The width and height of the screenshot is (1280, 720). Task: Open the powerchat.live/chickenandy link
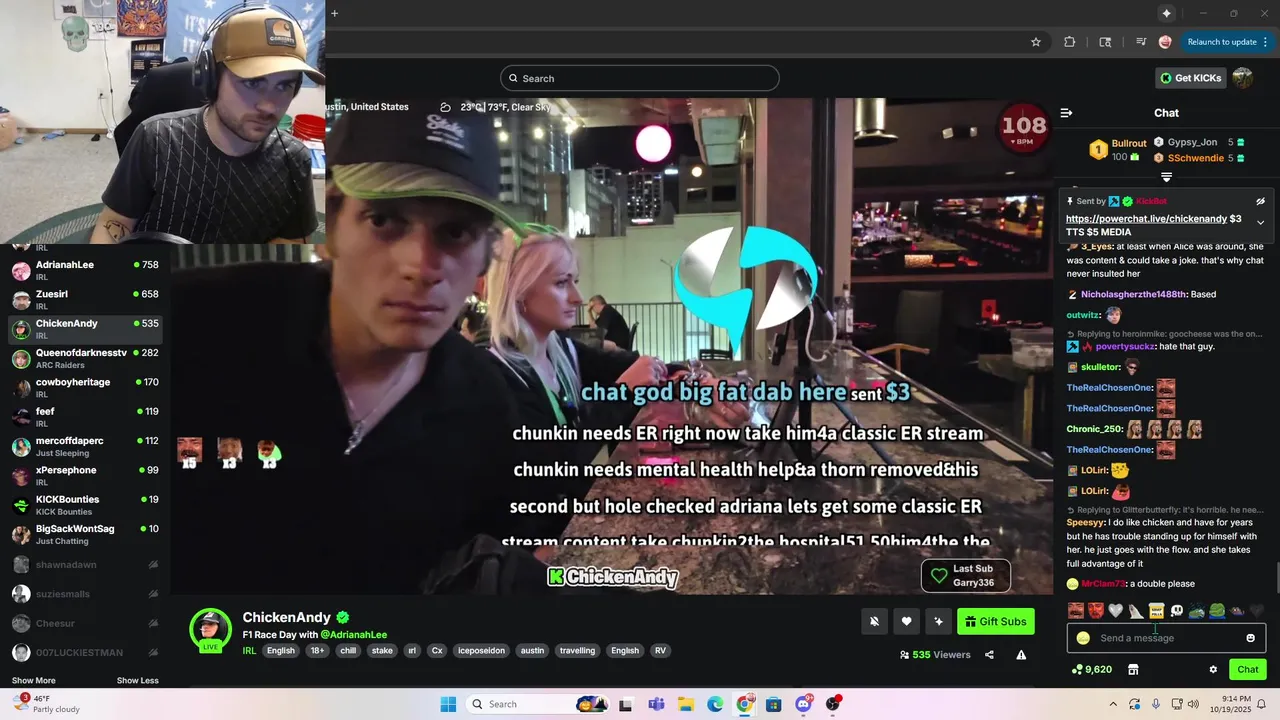coord(1146,218)
